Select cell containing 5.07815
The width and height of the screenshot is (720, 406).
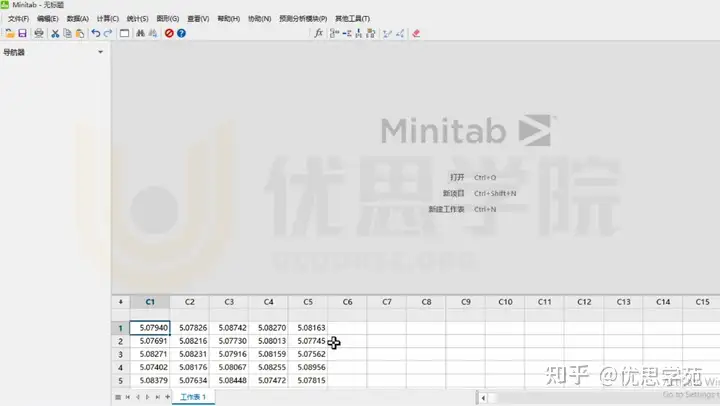pyautogui.click(x=308, y=381)
